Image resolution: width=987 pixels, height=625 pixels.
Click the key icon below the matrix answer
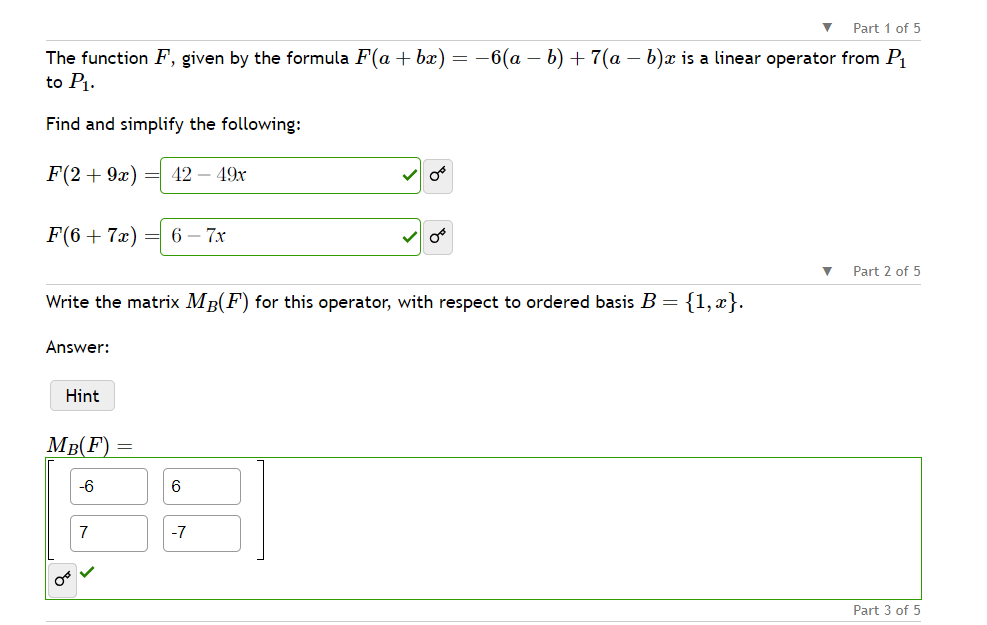60,580
